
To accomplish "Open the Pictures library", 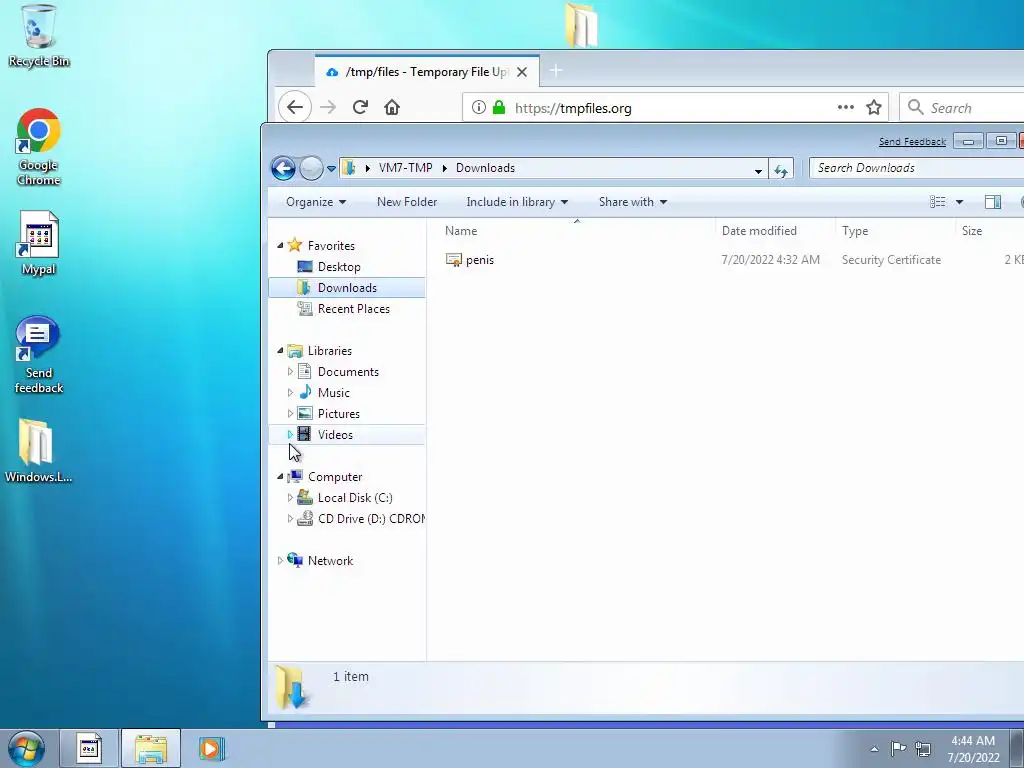I will pyautogui.click(x=338, y=413).
